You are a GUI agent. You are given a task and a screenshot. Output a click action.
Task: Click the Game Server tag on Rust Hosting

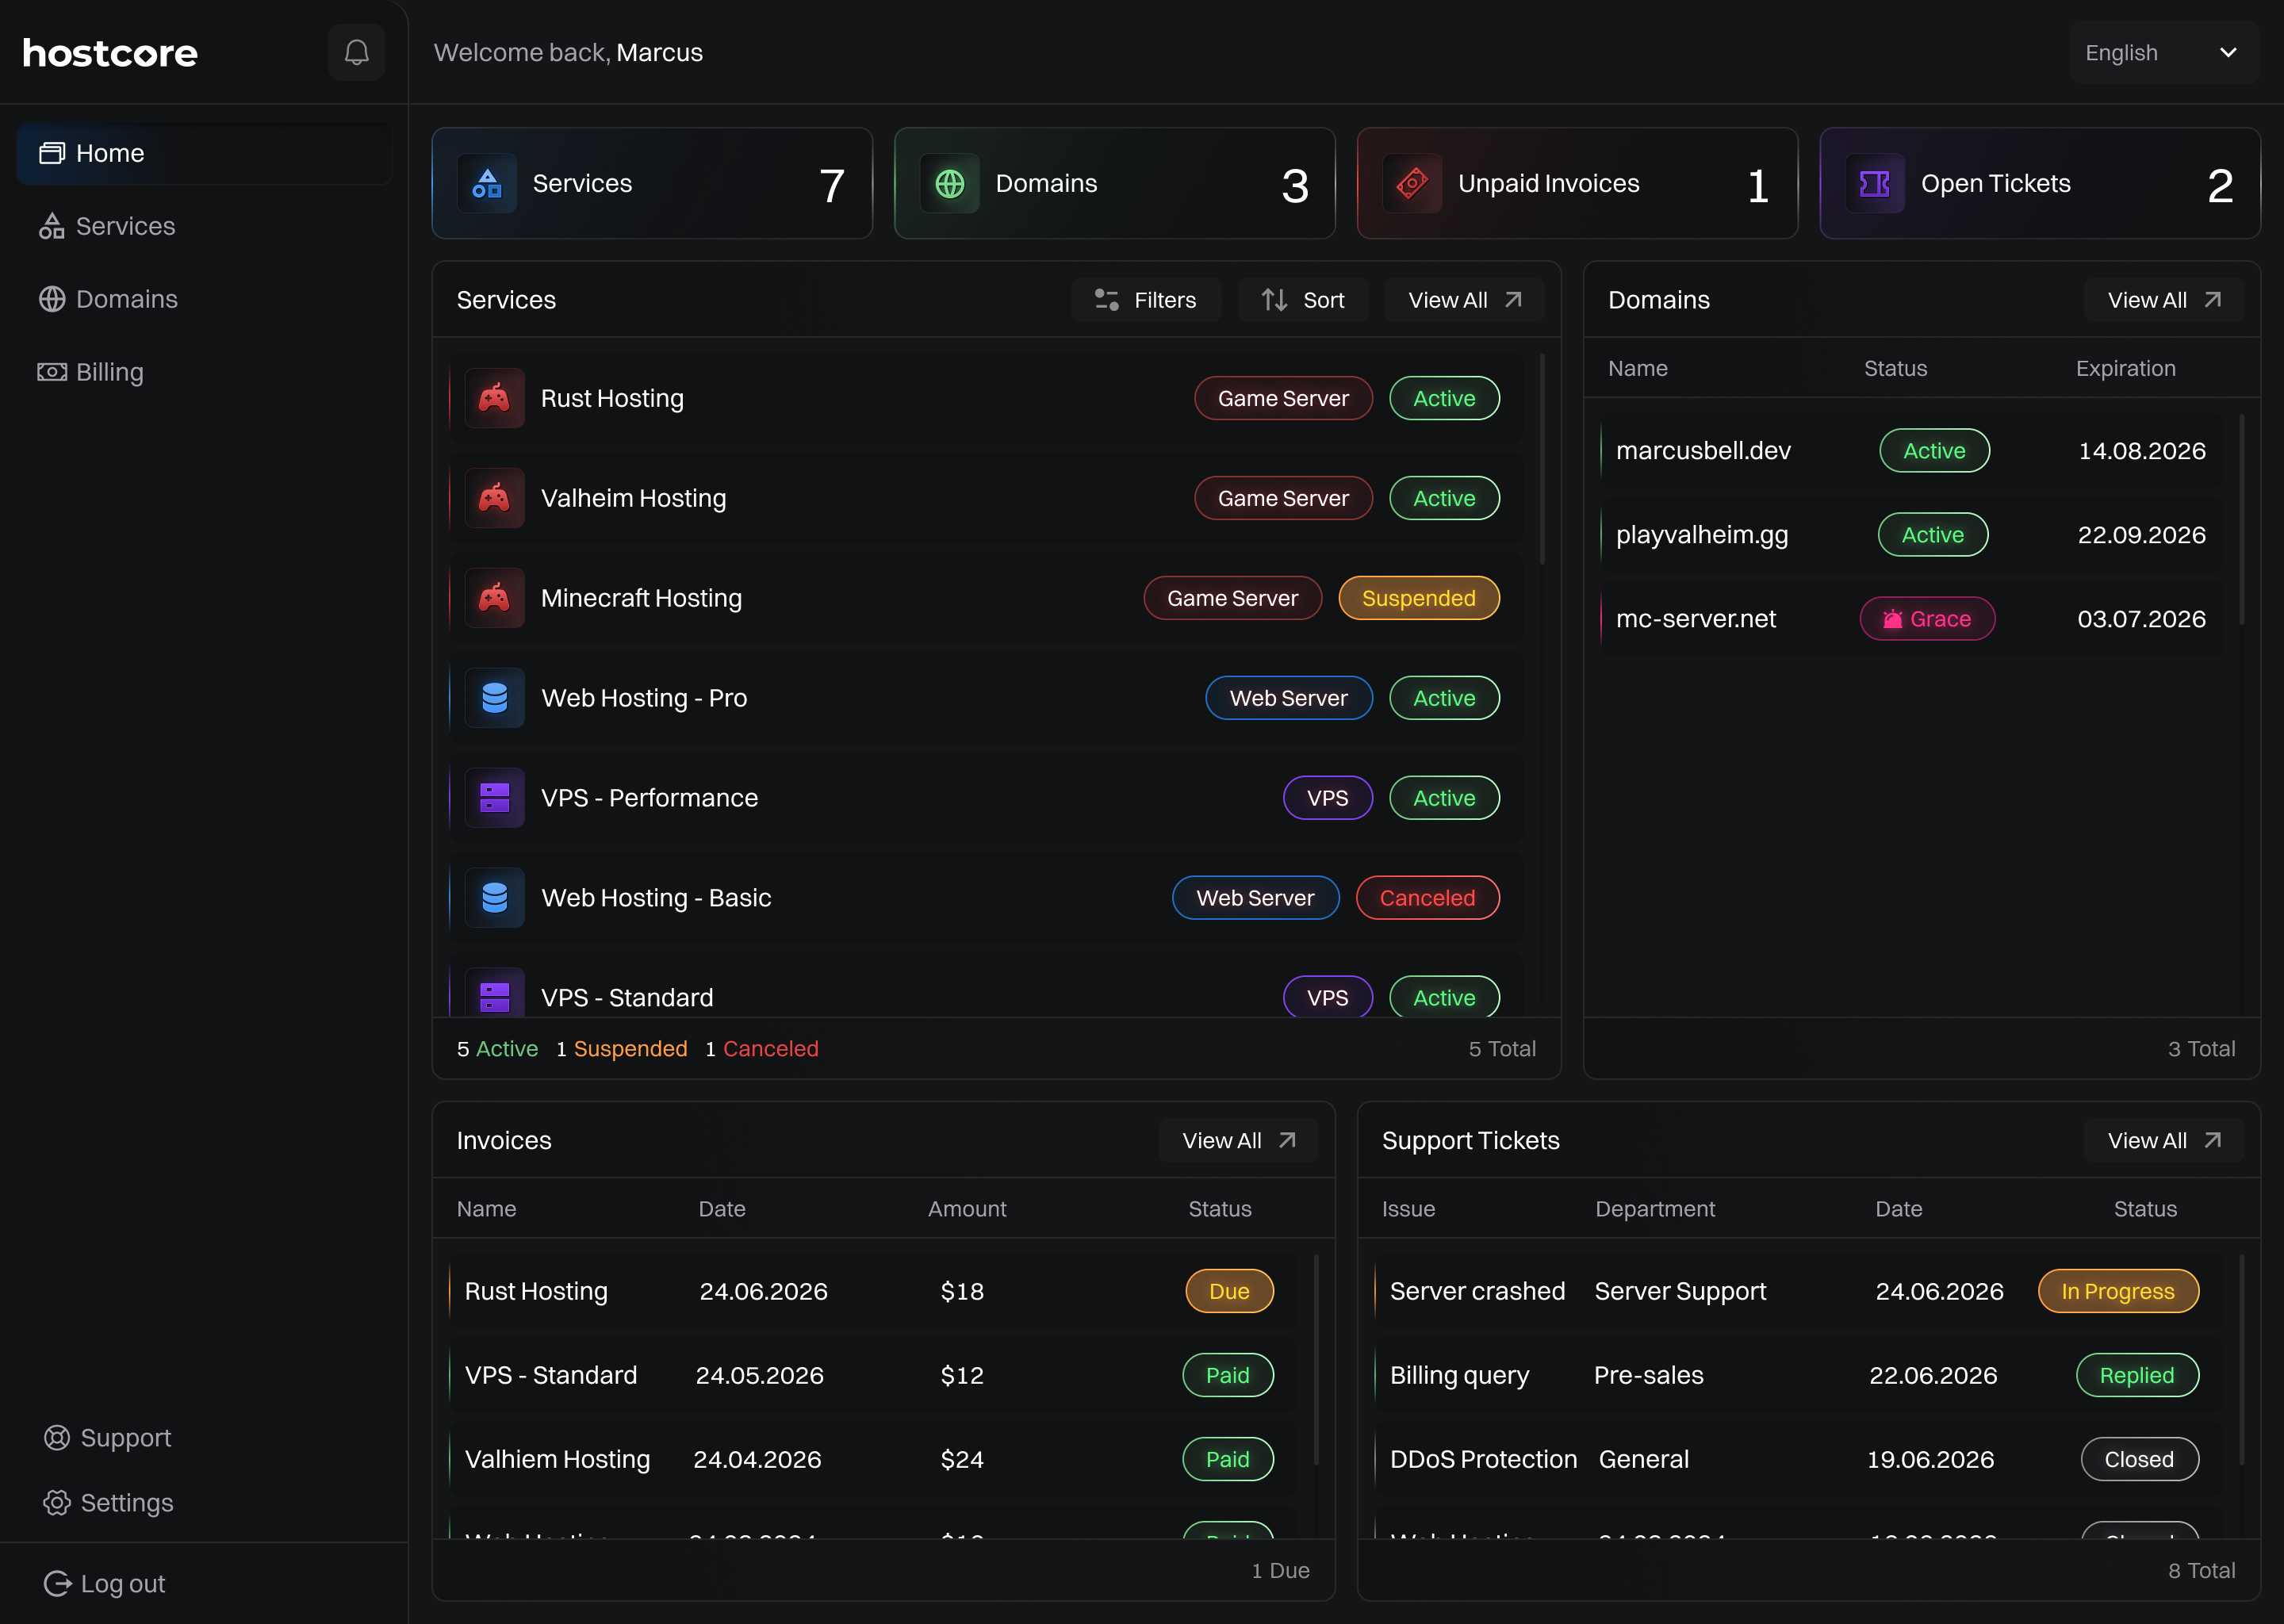click(x=1283, y=398)
